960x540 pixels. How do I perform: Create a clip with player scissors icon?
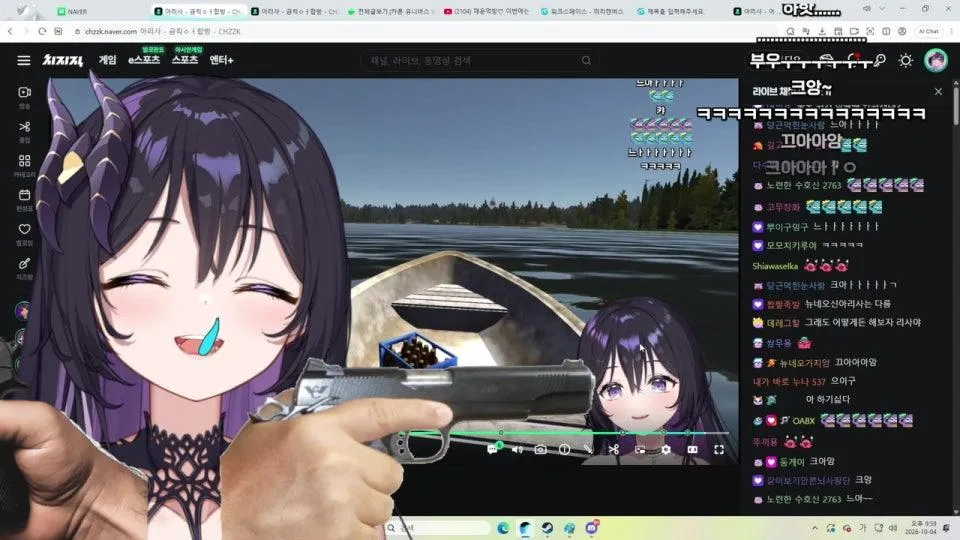(x=613, y=449)
